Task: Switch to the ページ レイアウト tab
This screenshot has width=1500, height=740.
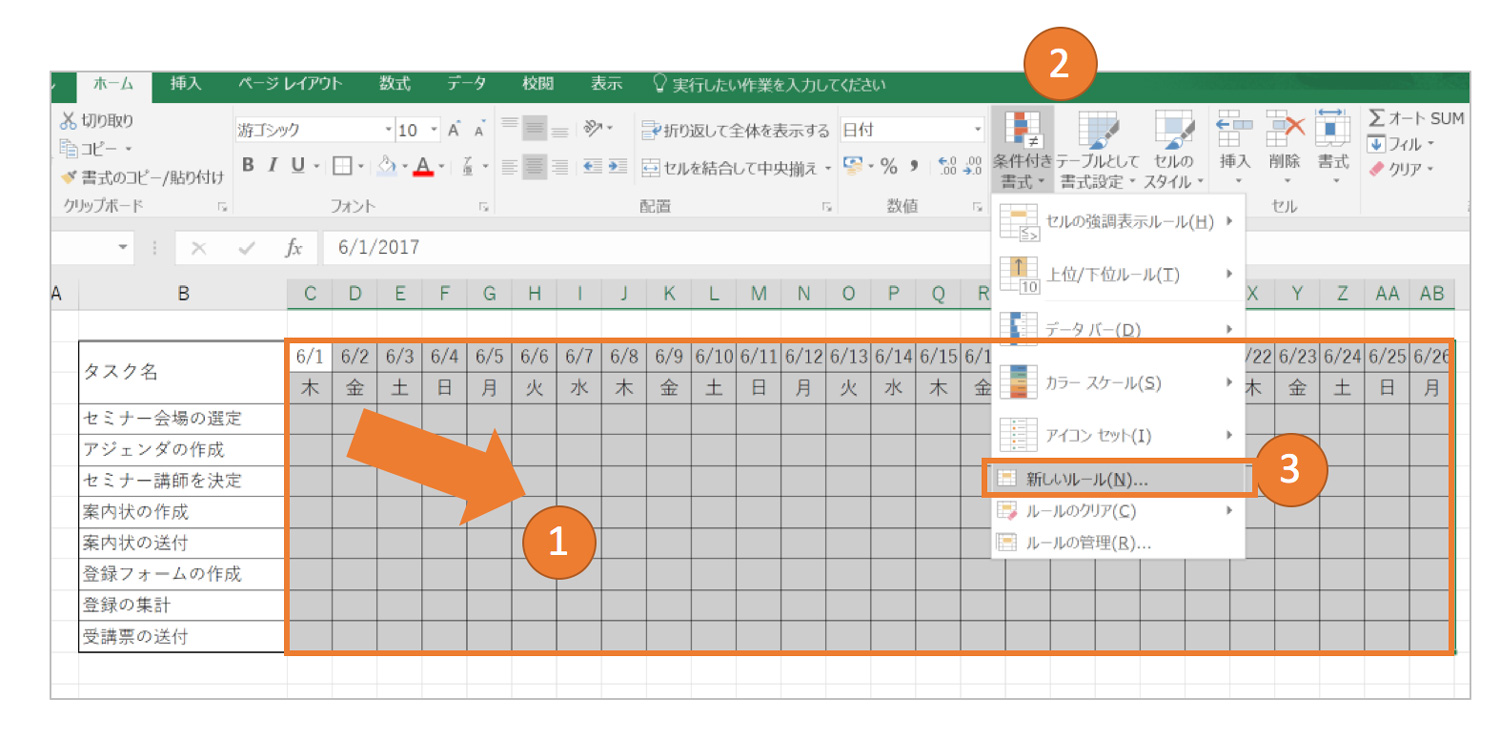Action: pyautogui.click(x=290, y=84)
